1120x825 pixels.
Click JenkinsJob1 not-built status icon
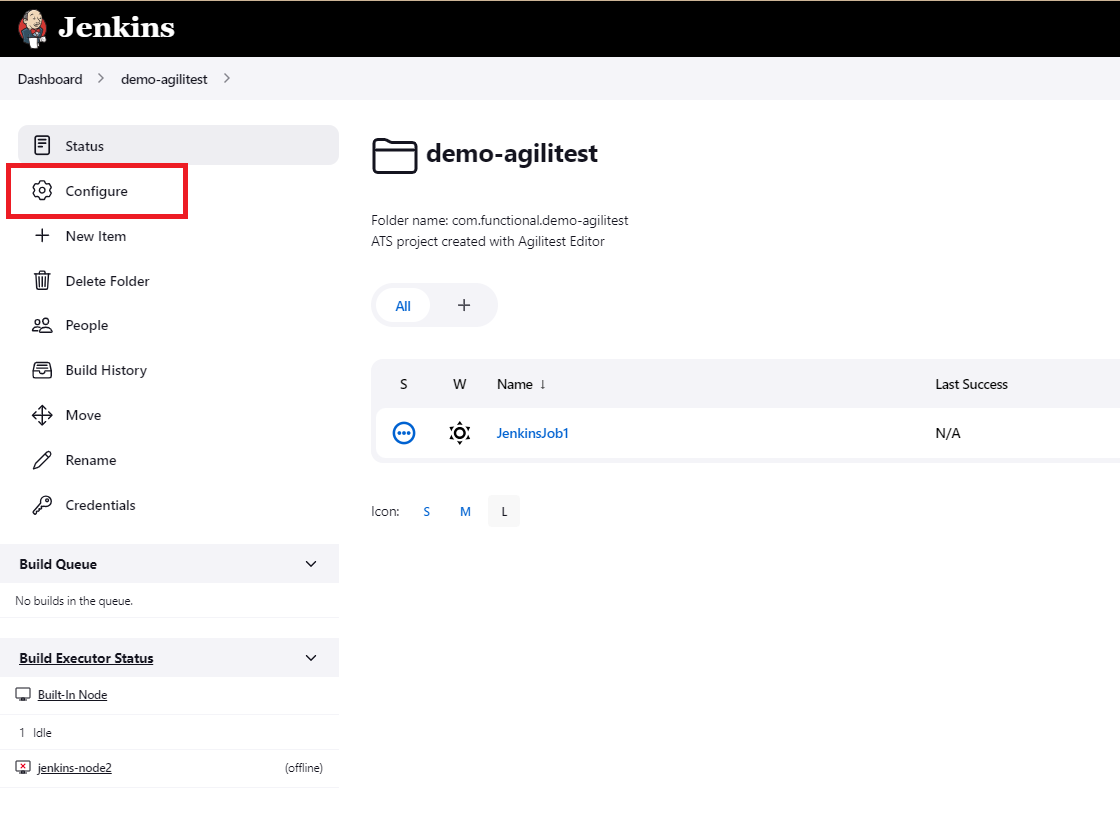pyautogui.click(x=404, y=433)
